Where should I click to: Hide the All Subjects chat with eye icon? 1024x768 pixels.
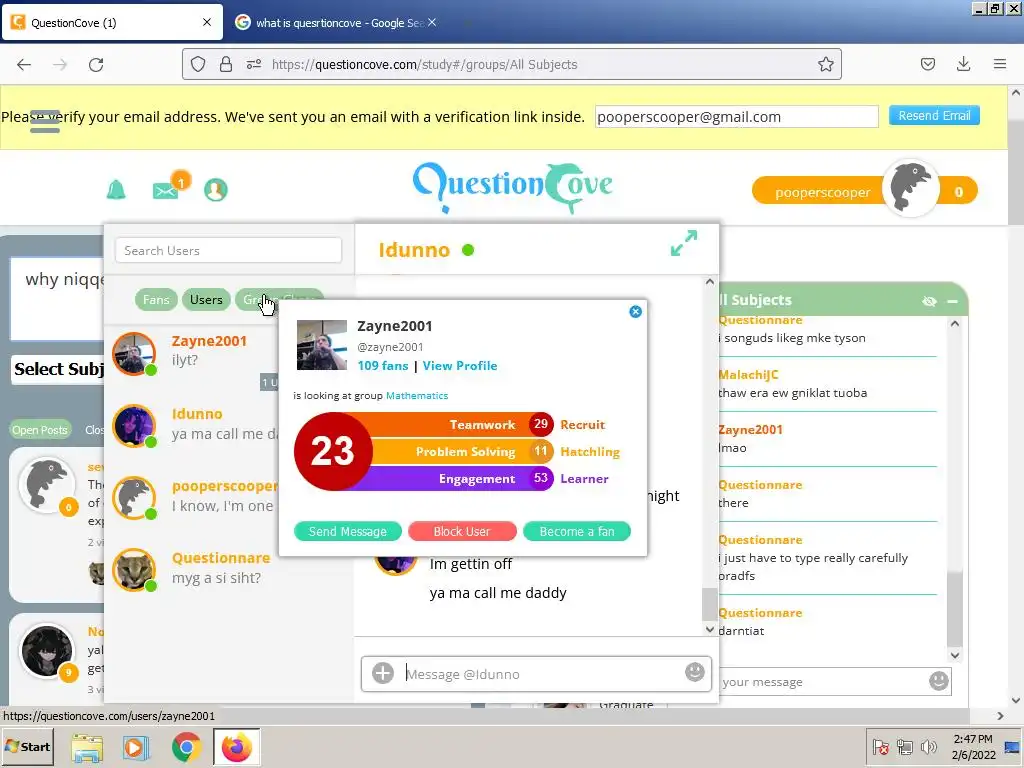point(929,301)
